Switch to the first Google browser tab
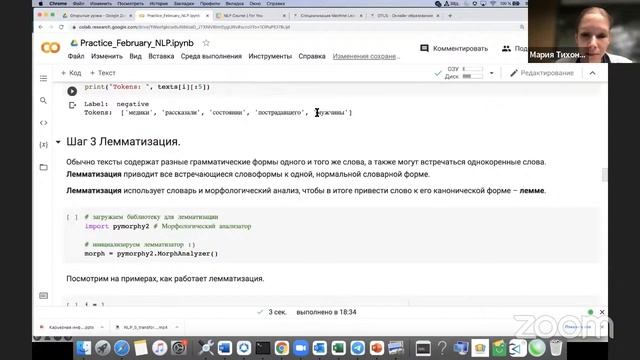The width and height of the screenshot is (640, 360). pos(97,16)
